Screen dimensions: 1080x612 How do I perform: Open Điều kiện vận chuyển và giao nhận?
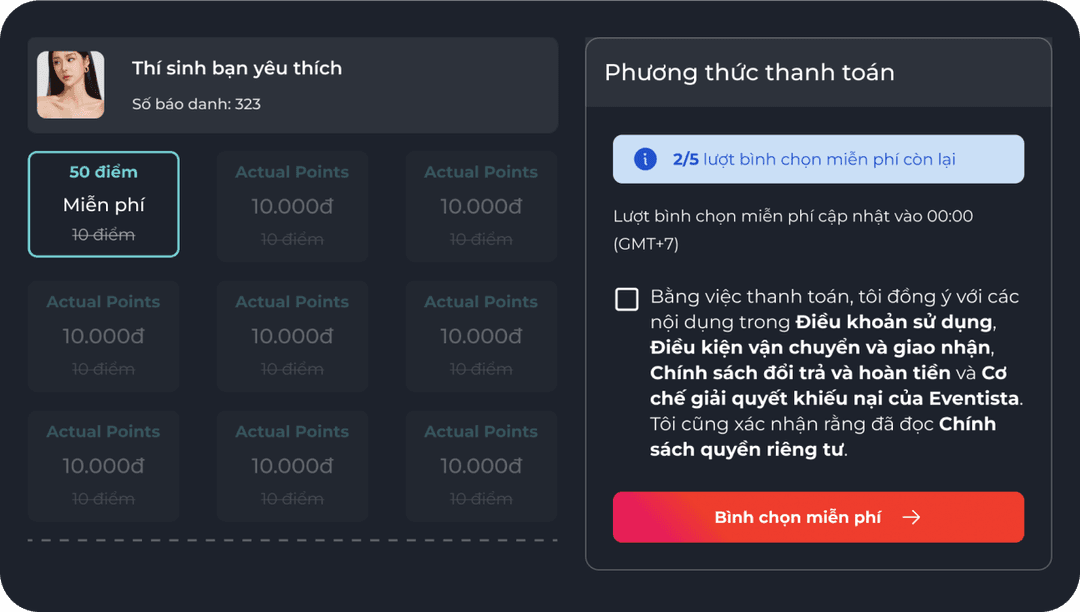(819, 347)
